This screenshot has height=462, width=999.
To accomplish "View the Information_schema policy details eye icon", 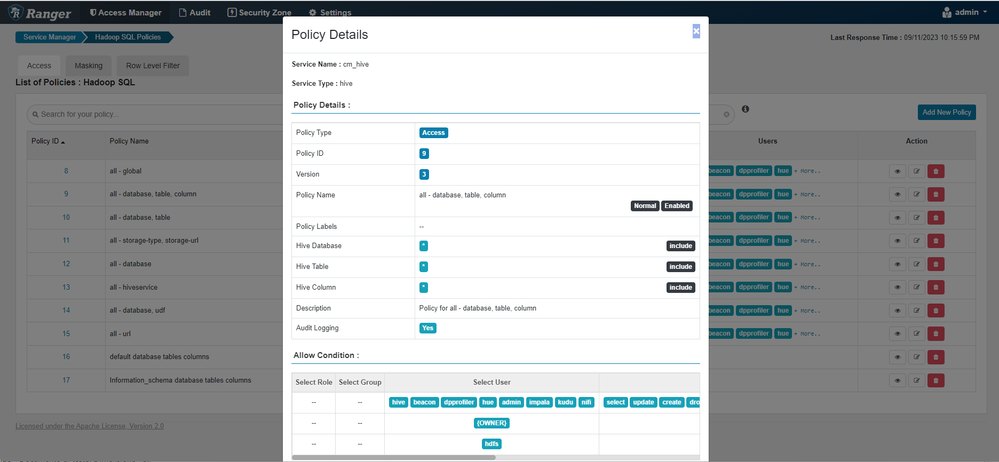I will (x=897, y=380).
